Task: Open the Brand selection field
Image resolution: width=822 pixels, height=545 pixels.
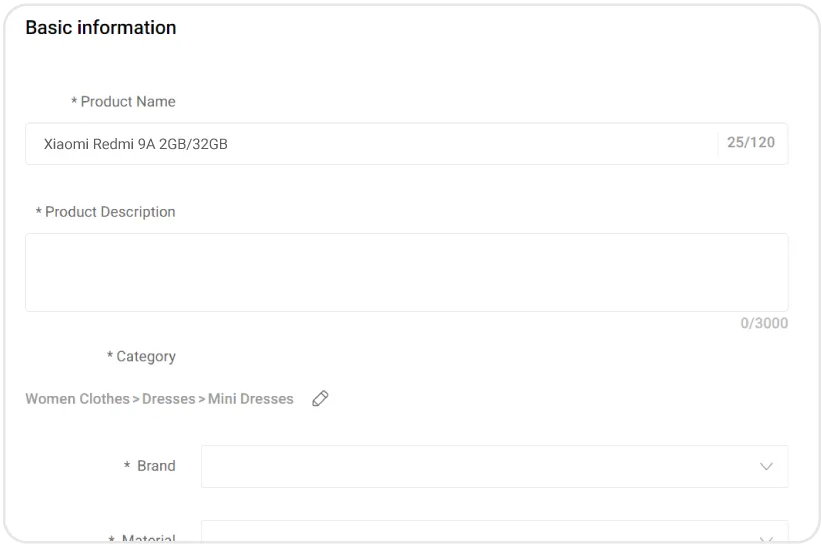Action: pos(480,466)
